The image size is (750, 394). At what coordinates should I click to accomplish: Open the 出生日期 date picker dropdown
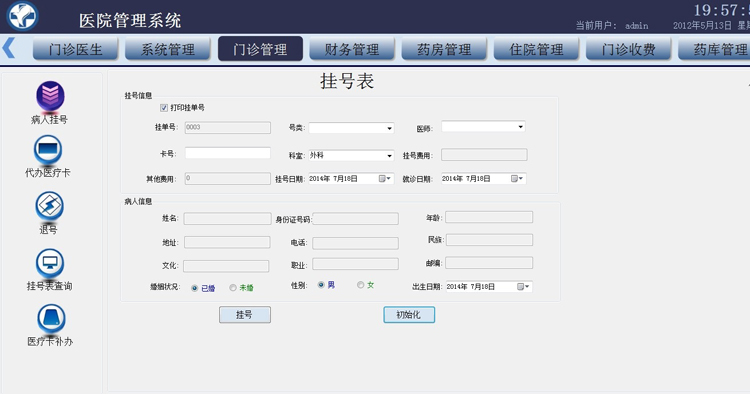coord(524,286)
